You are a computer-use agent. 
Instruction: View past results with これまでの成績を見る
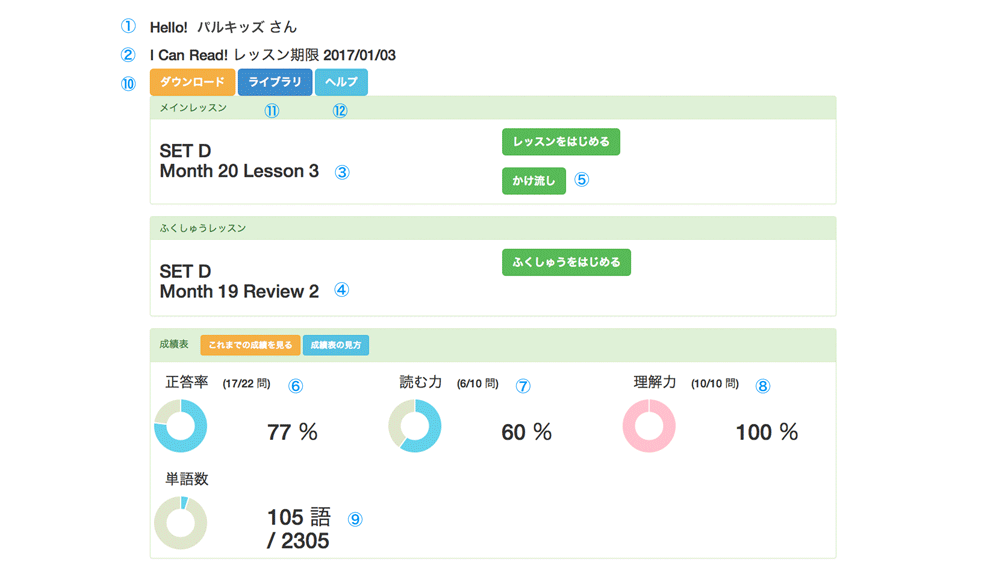pos(250,345)
